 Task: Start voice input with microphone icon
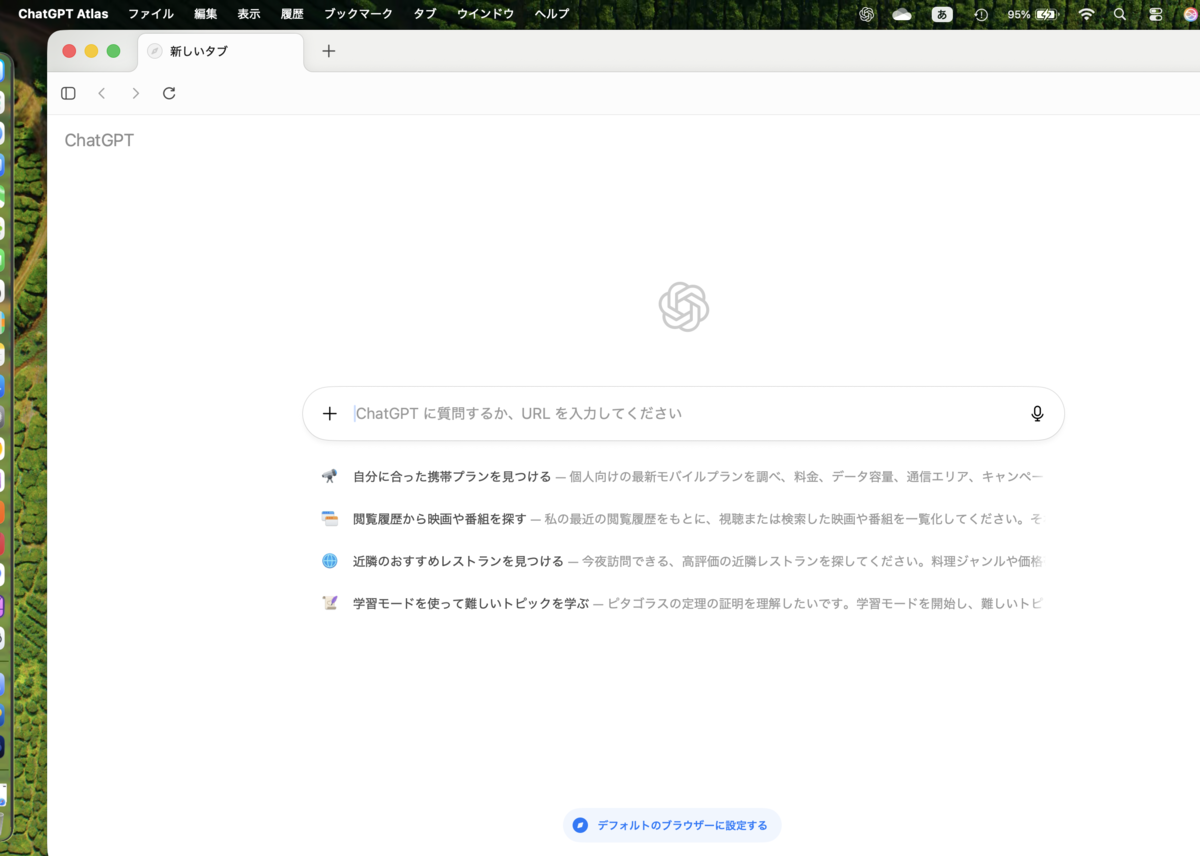tap(1037, 413)
